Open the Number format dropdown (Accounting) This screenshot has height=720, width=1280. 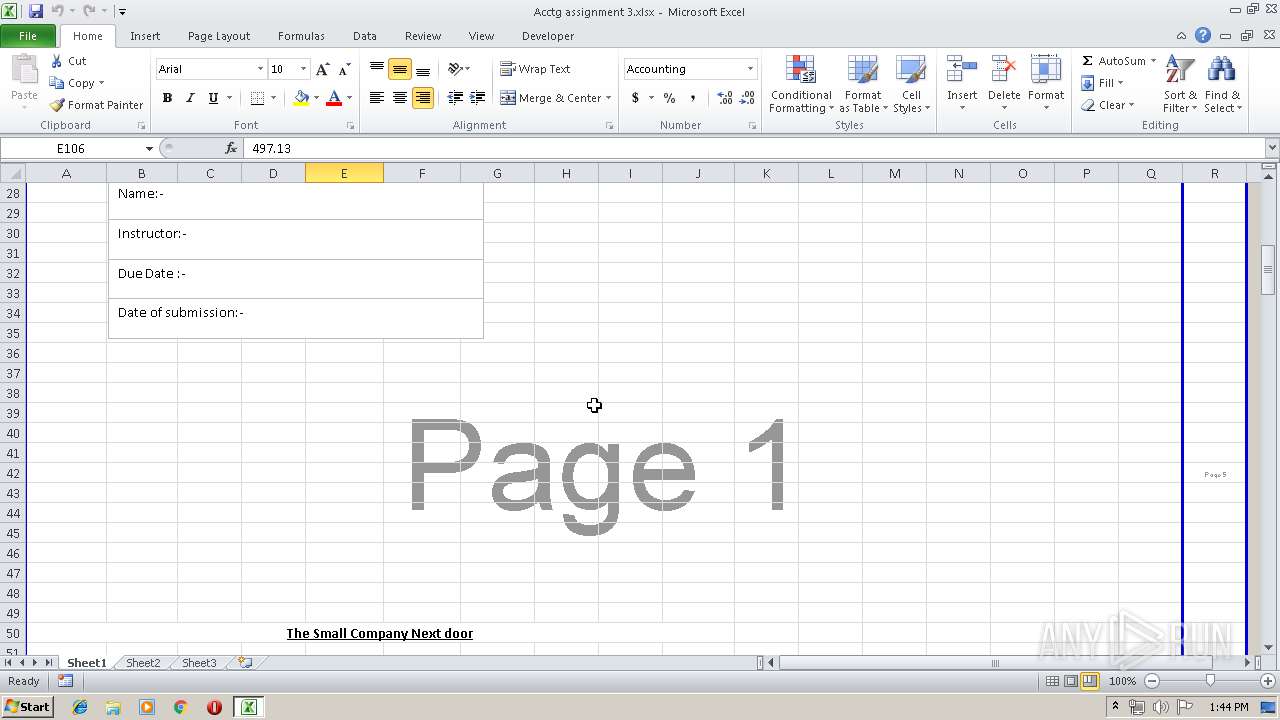(750, 69)
